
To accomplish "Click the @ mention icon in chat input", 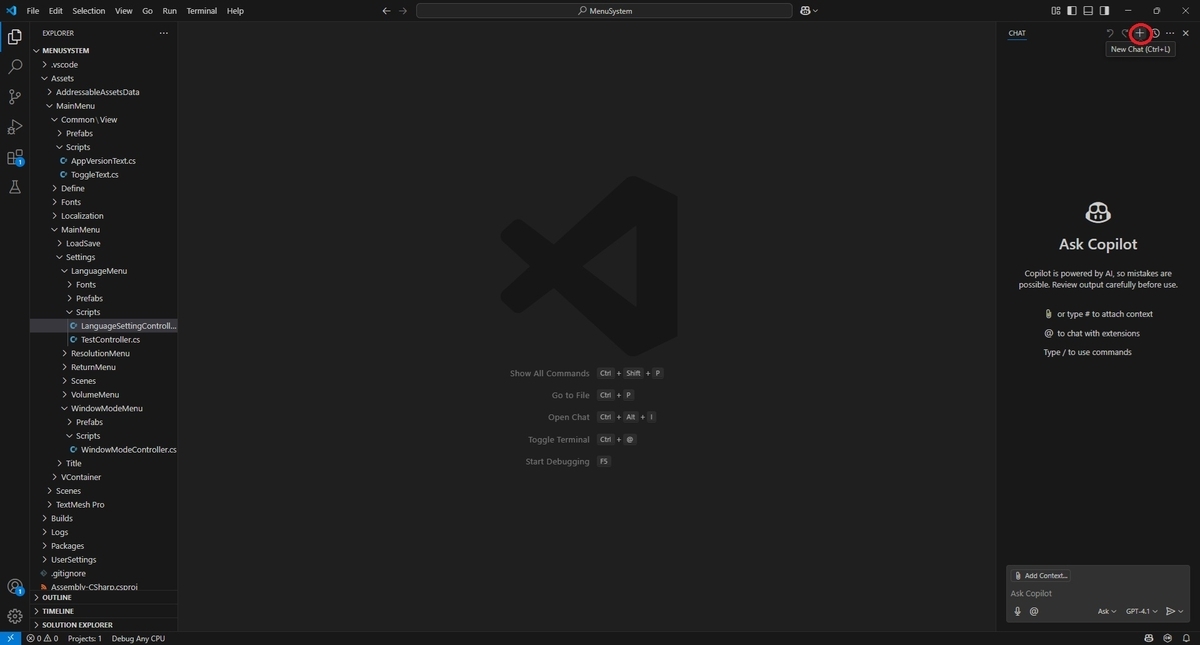I will coord(1034,611).
